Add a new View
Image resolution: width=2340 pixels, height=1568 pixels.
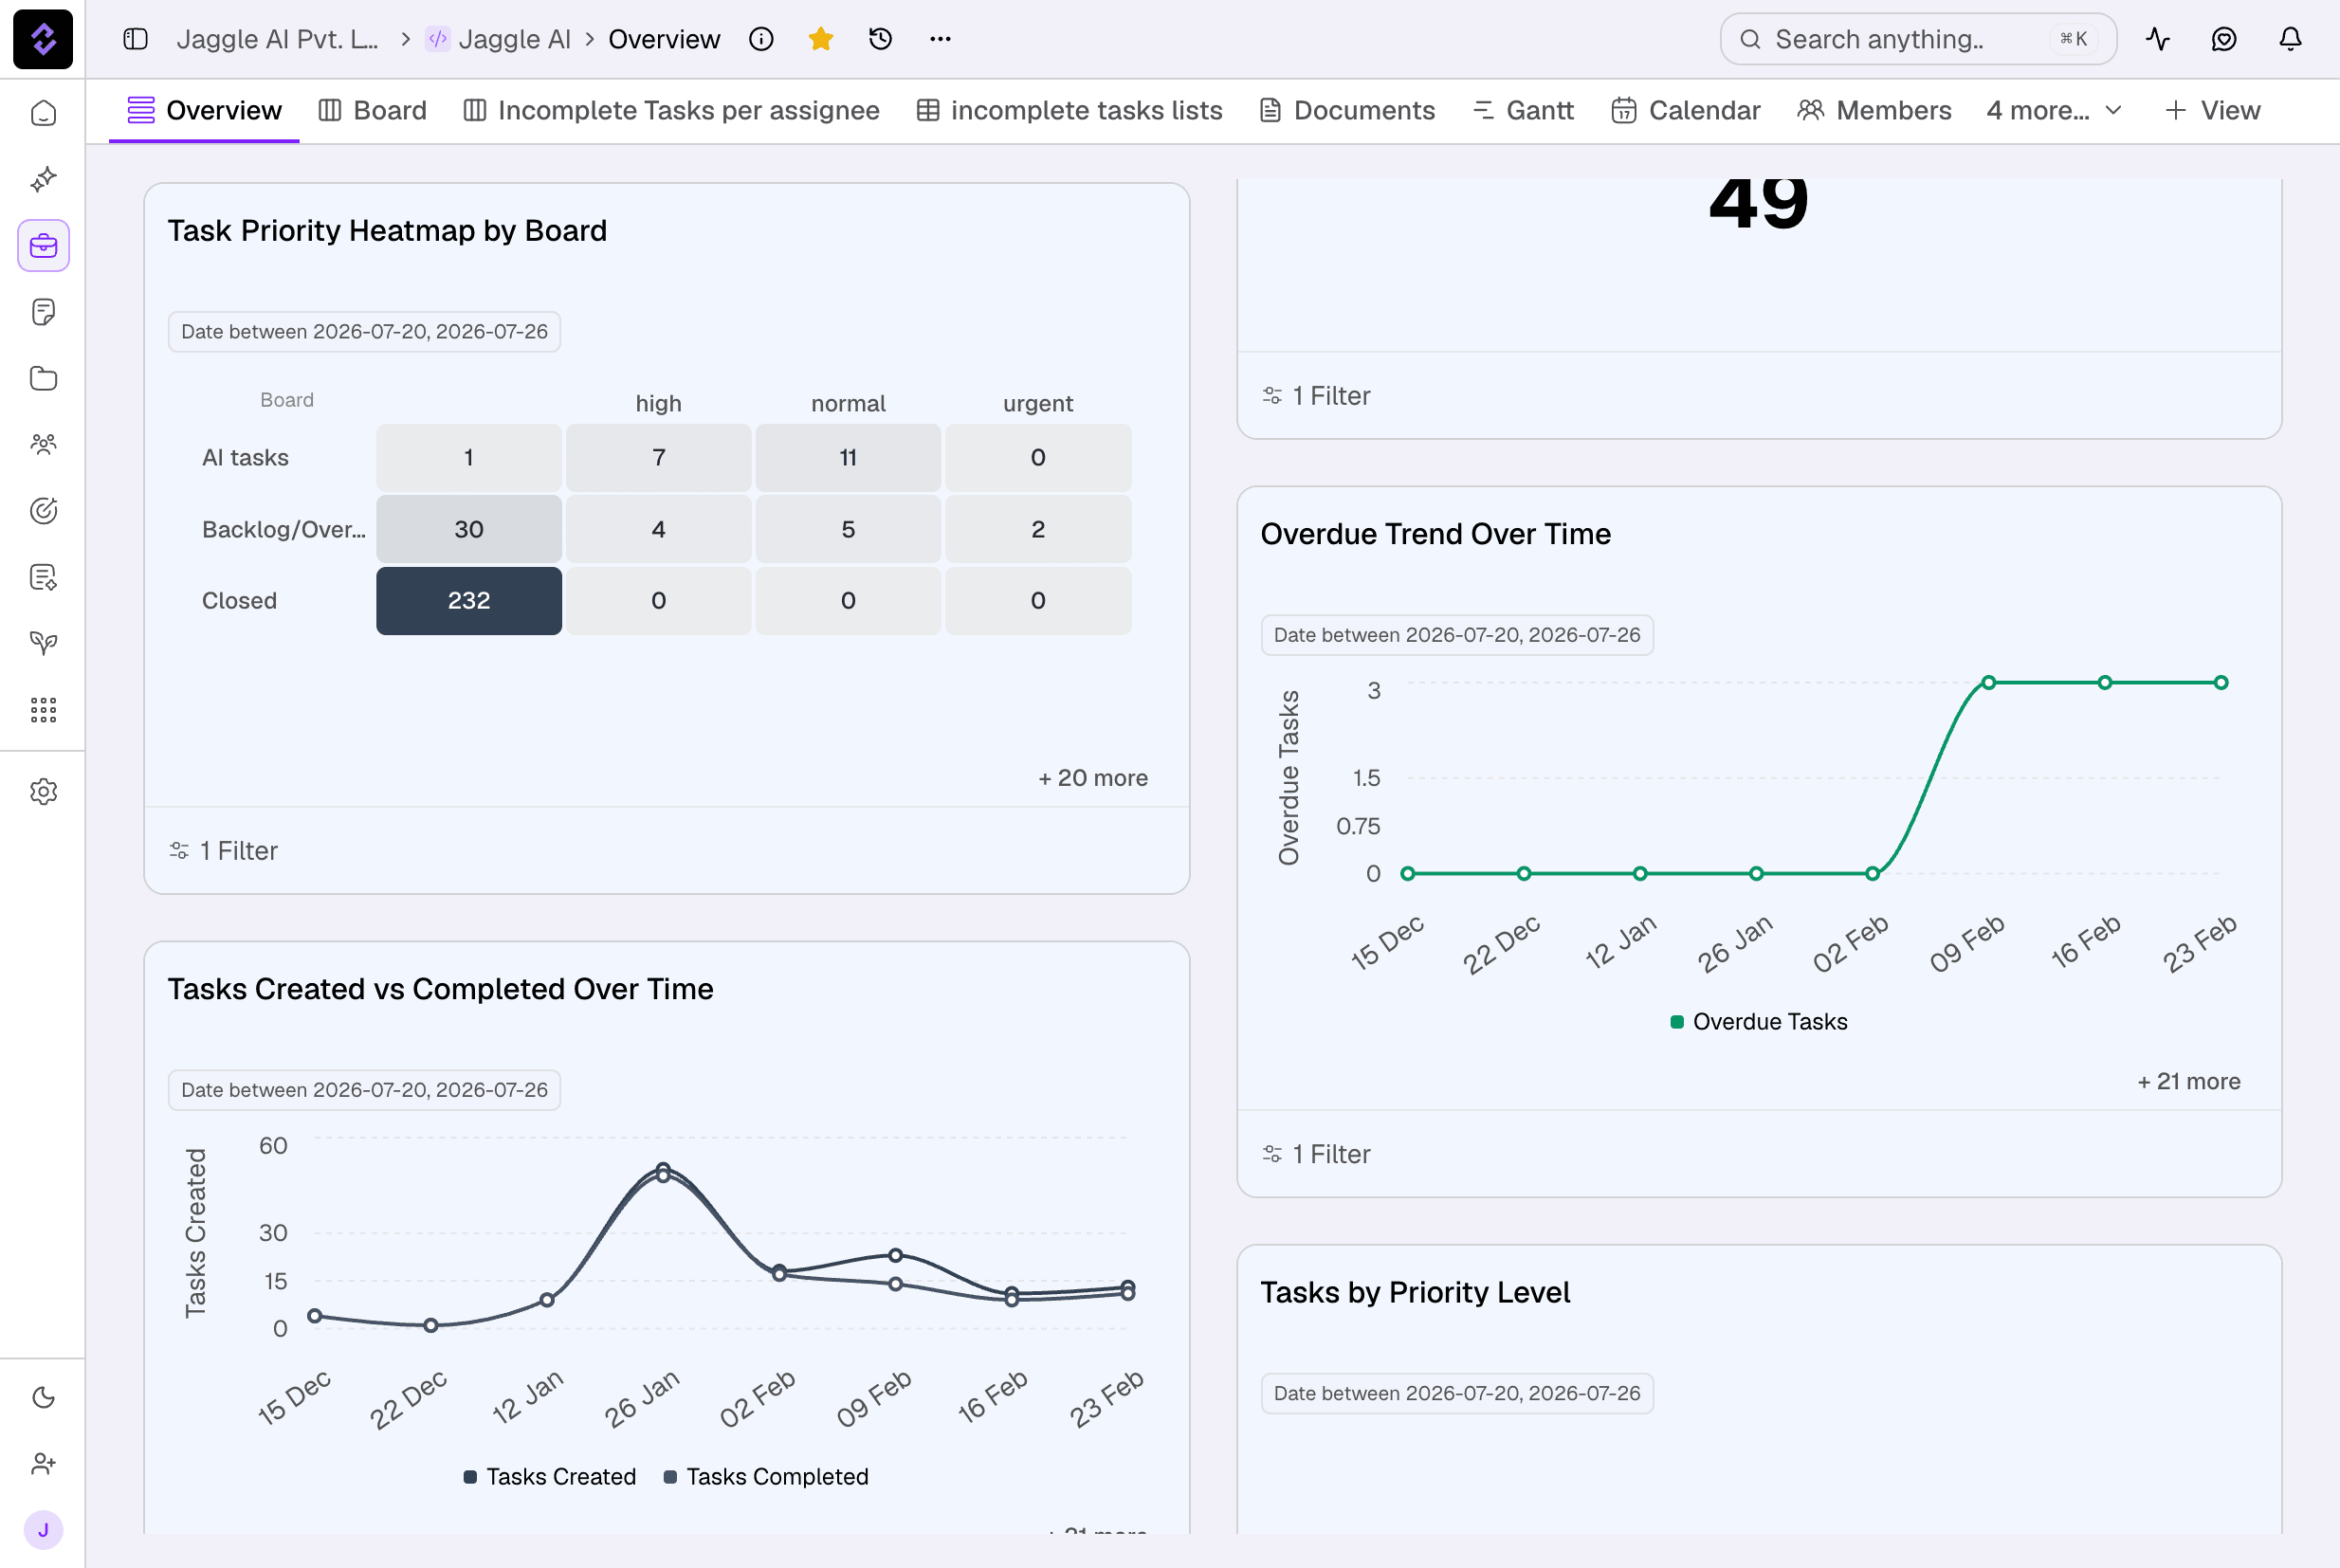pyautogui.click(x=2211, y=110)
